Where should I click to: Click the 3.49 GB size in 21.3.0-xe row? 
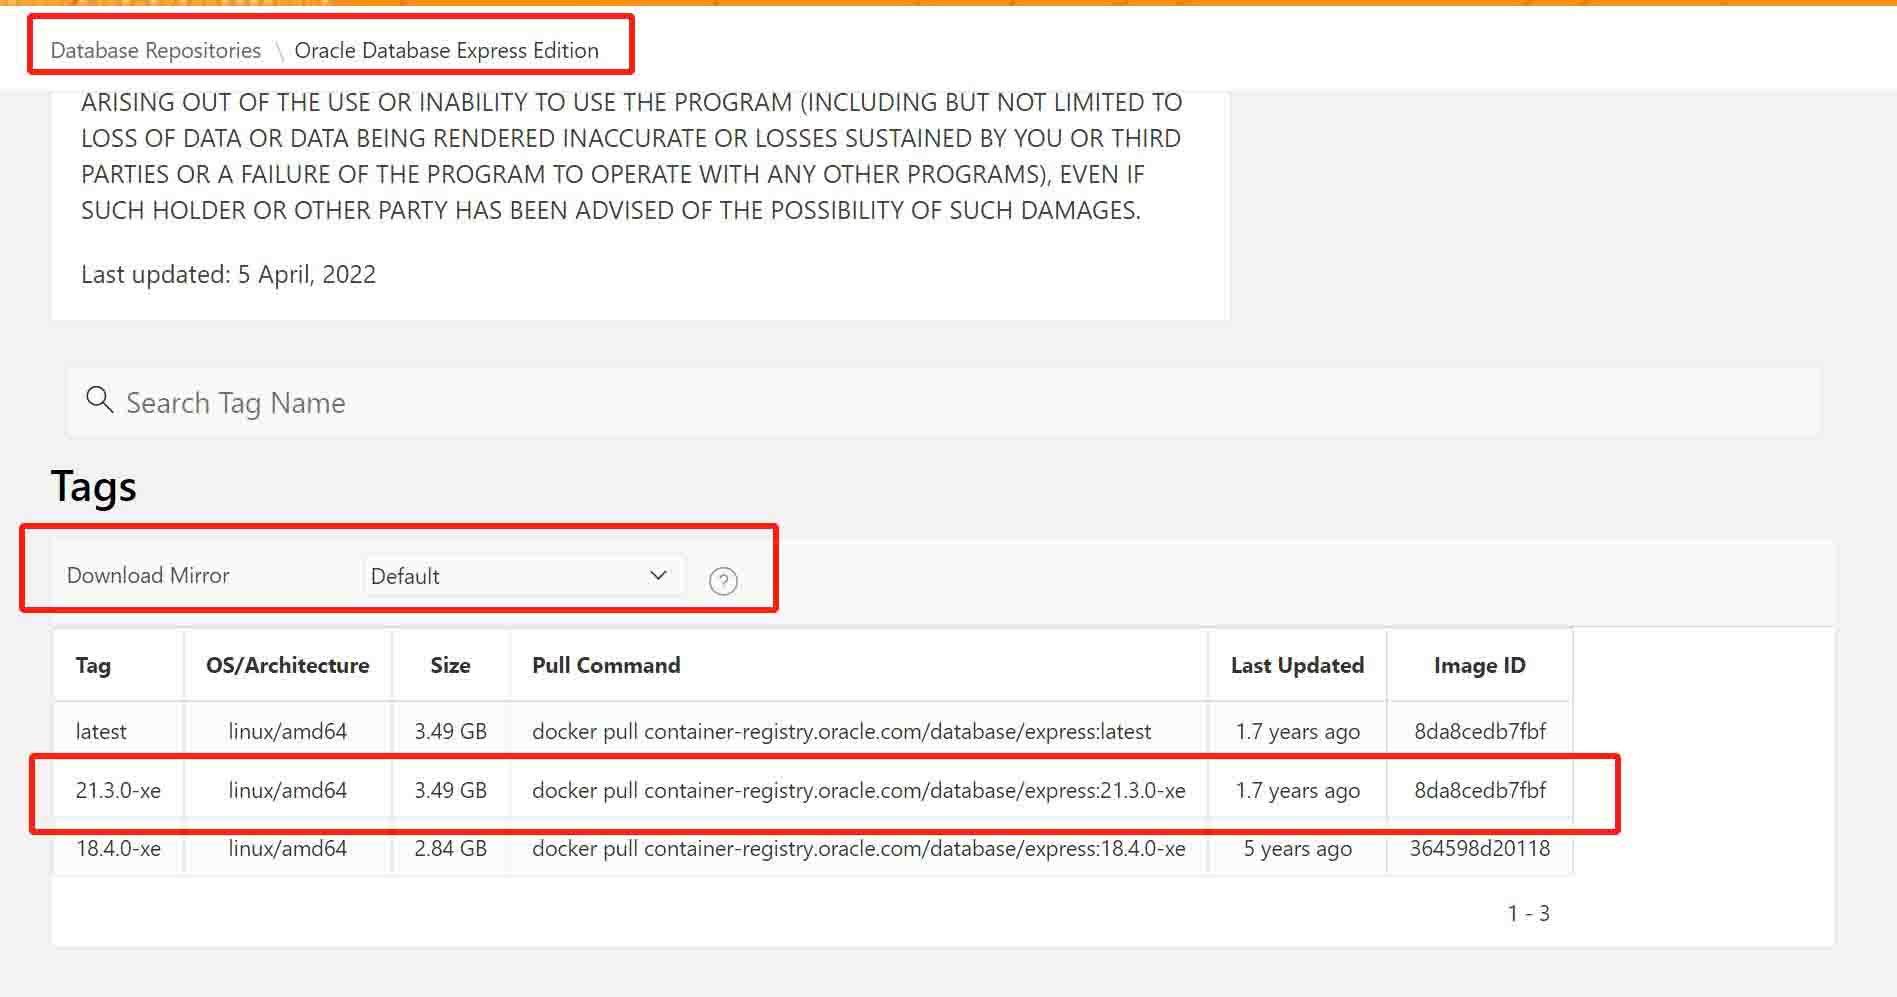click(450, 790)
